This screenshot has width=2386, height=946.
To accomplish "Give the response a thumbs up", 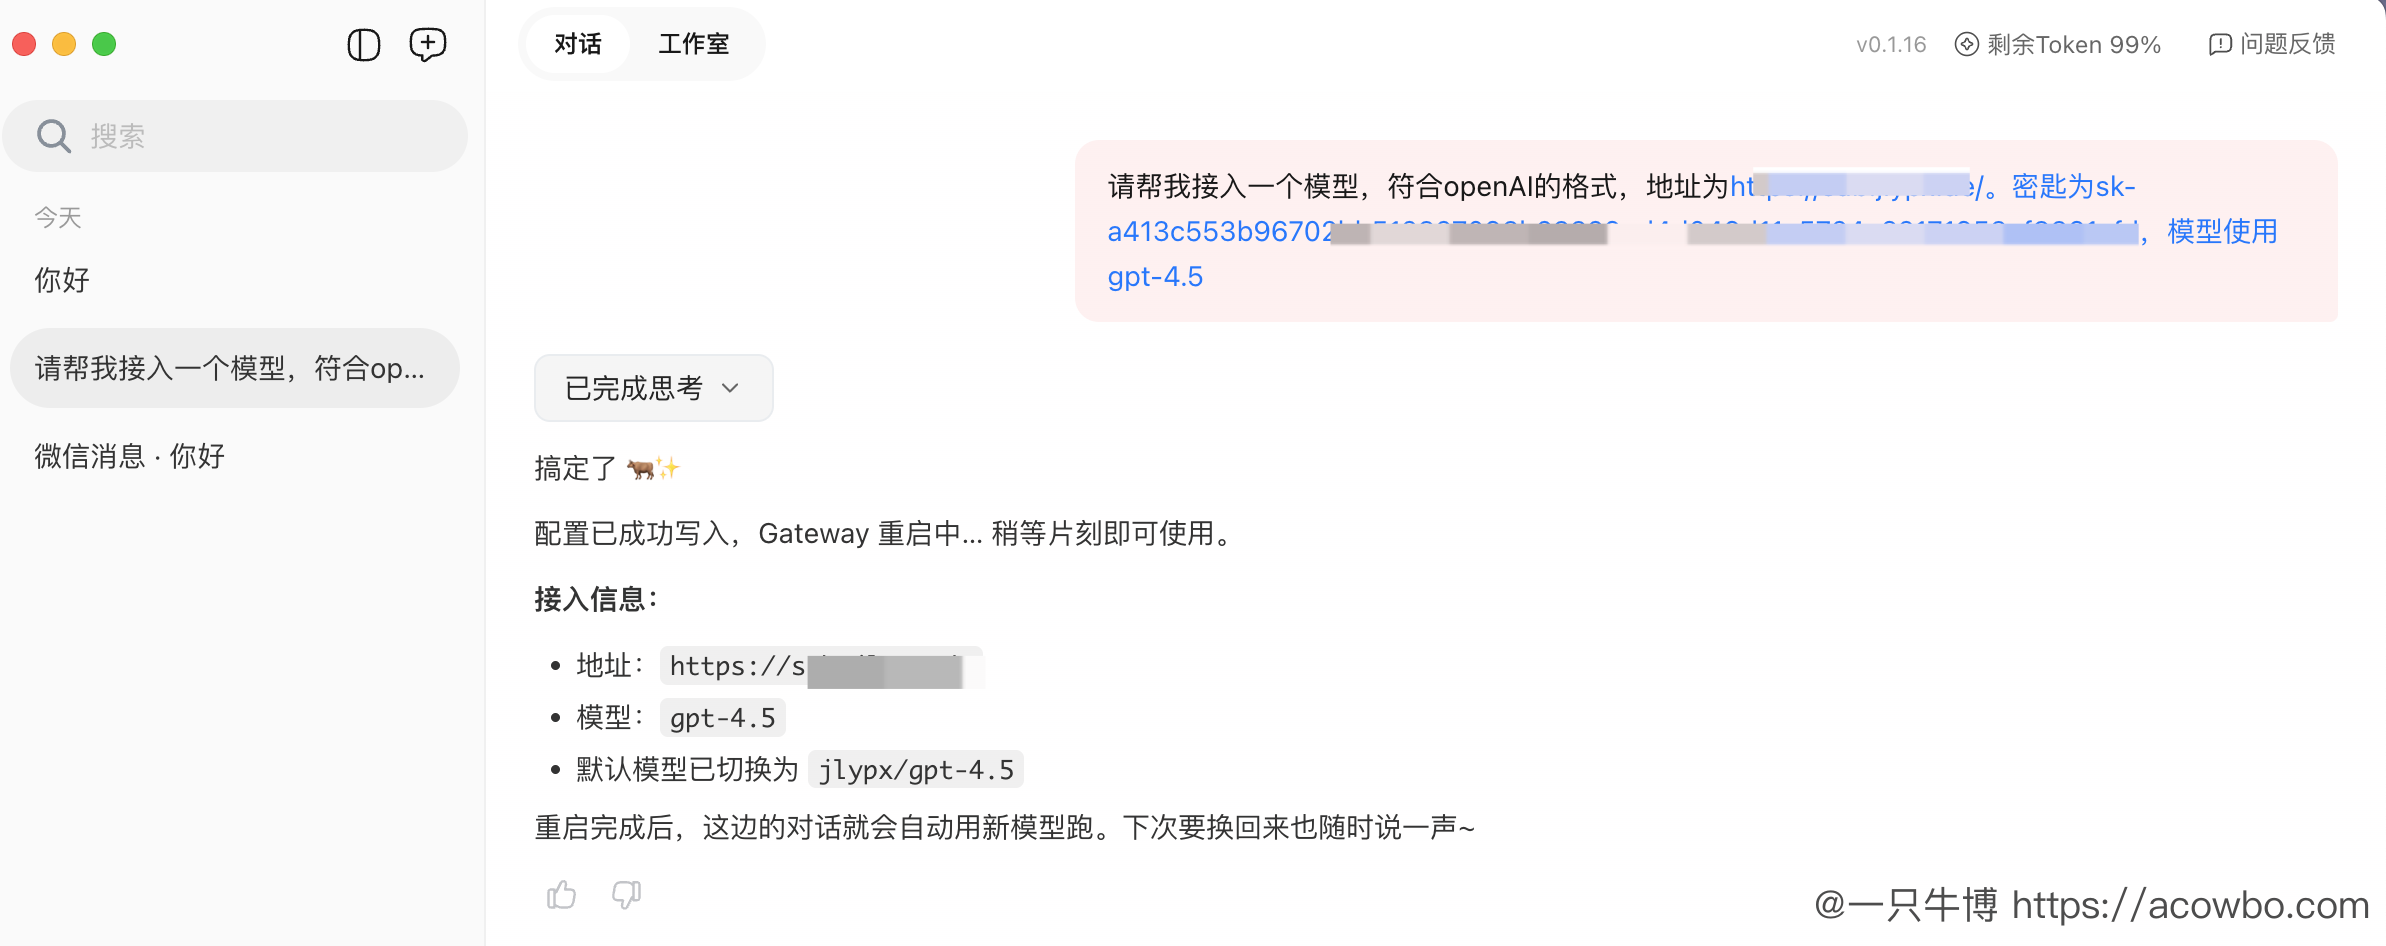I will tap(561, 894).
